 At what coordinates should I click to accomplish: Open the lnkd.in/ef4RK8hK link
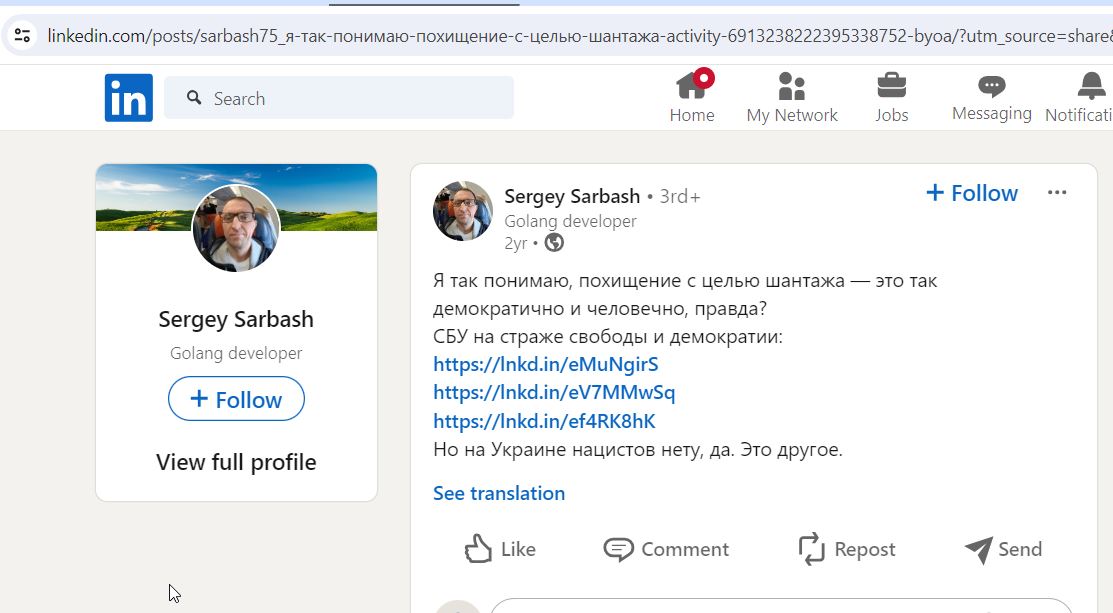pos(544,421)
